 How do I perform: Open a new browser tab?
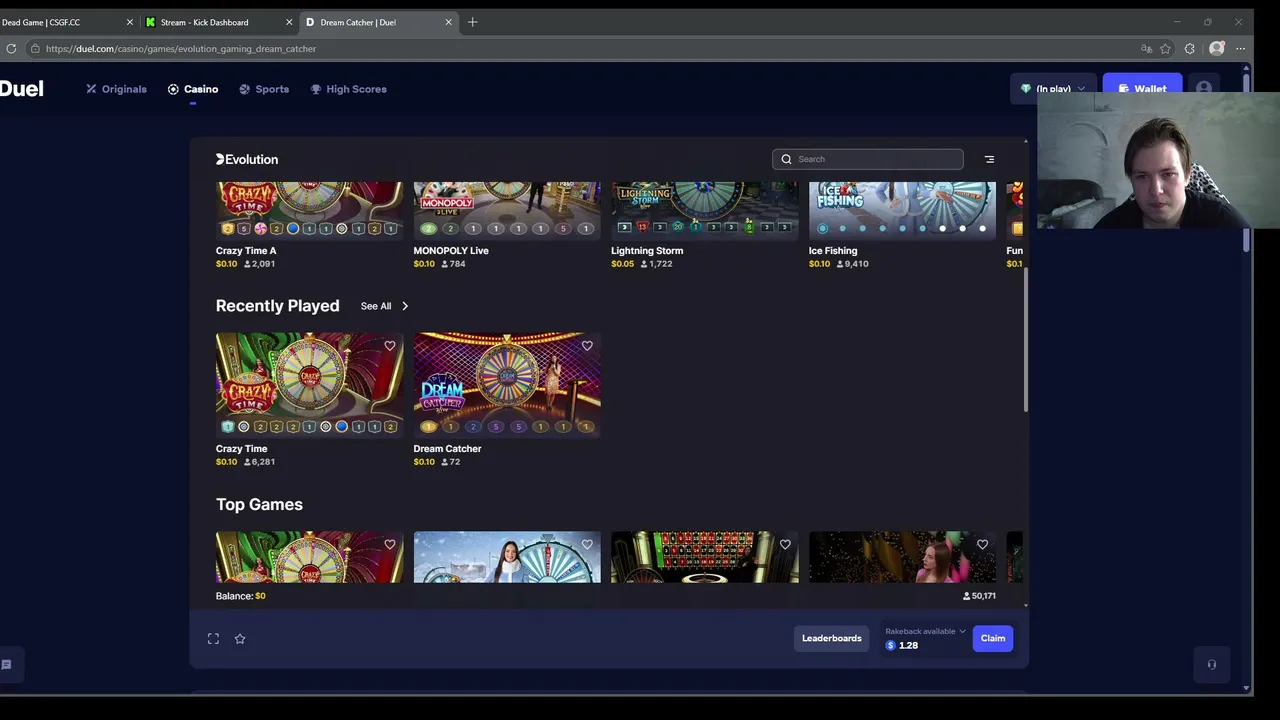click(472, 22)
